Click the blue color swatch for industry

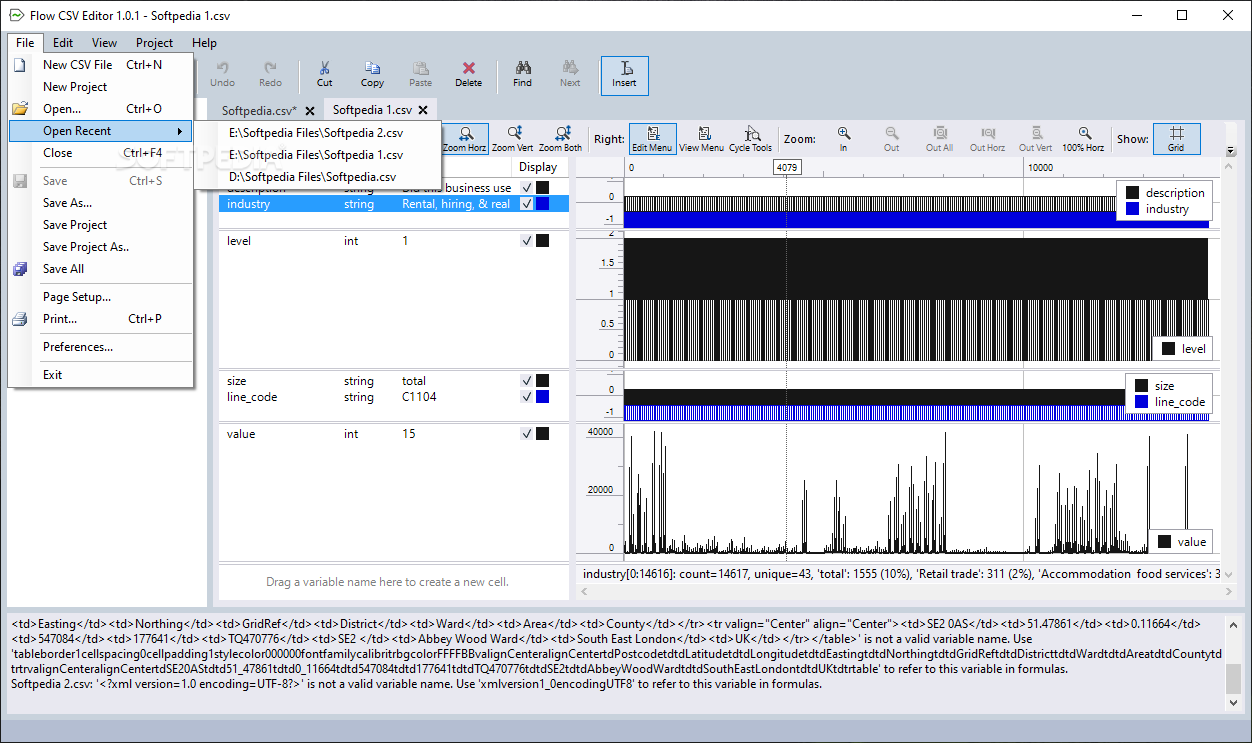coord(543,204)
